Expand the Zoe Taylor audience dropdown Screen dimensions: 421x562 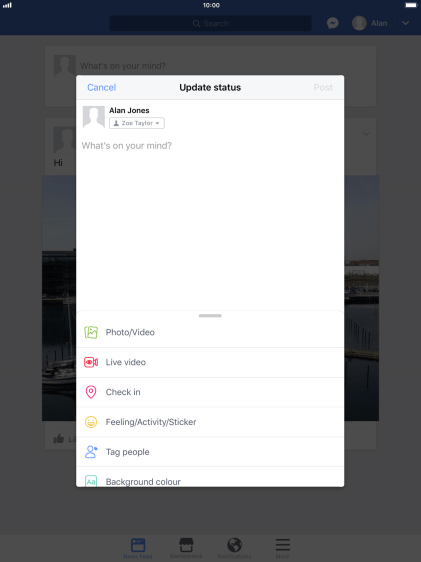(137, 123)
